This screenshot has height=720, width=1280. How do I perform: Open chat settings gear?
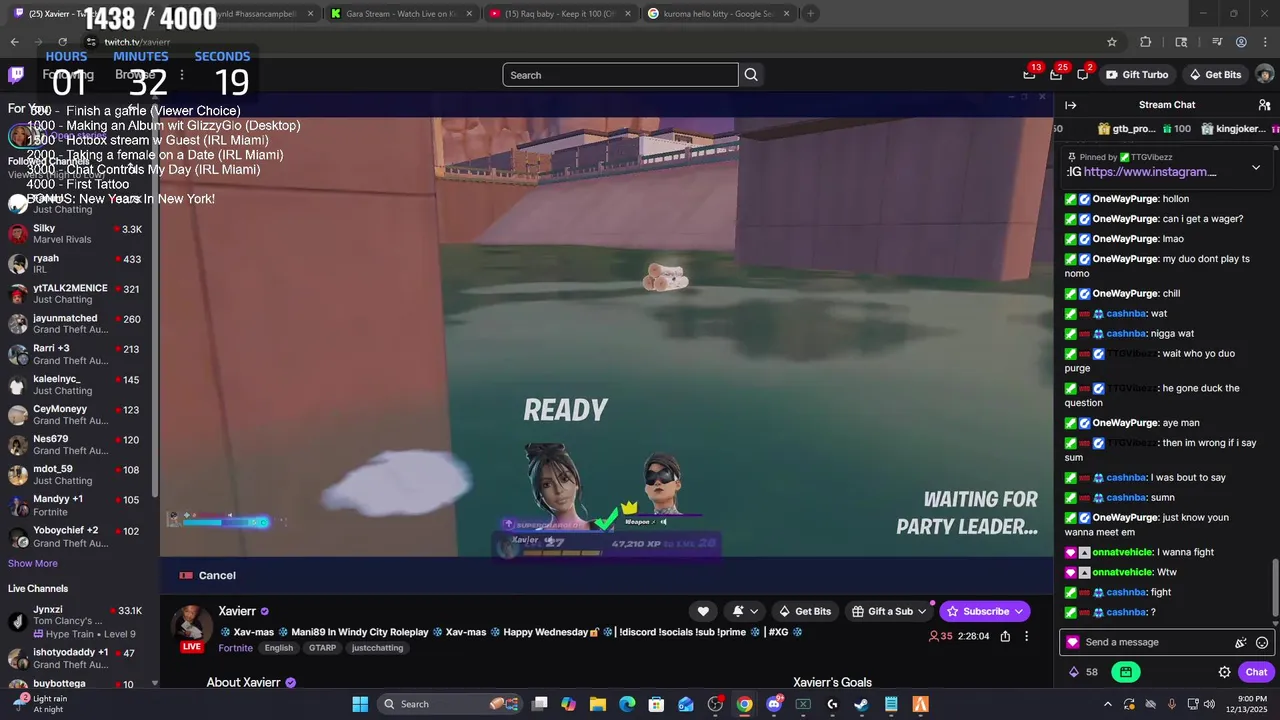coord(1224,672)
